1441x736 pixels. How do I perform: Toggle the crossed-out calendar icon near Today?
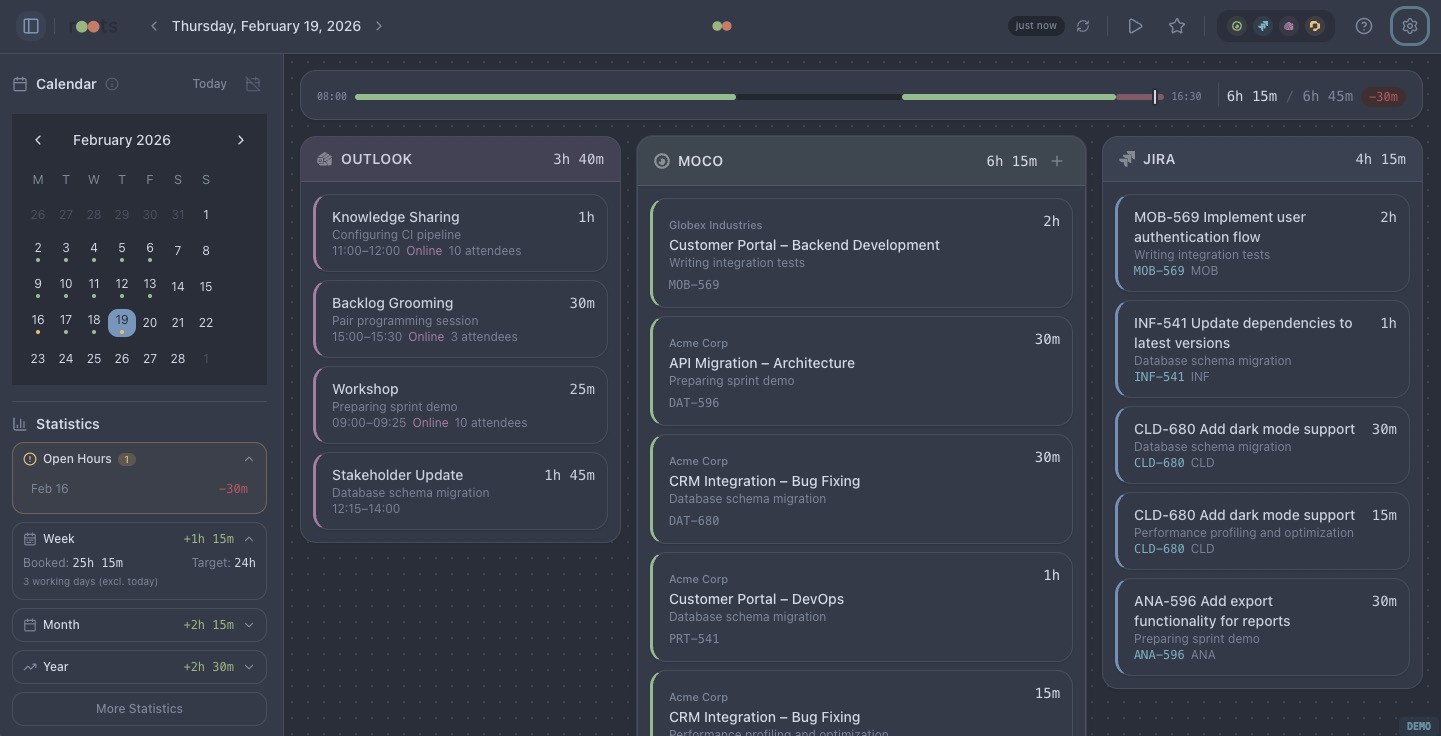click(253, 84)
